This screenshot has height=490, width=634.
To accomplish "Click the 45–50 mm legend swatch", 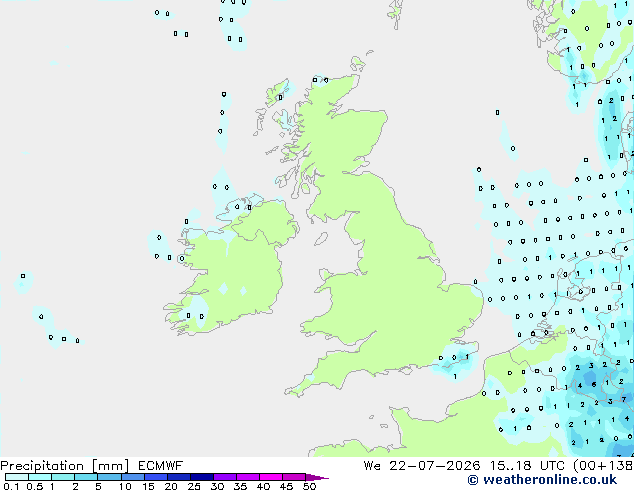I will point(294,477).
